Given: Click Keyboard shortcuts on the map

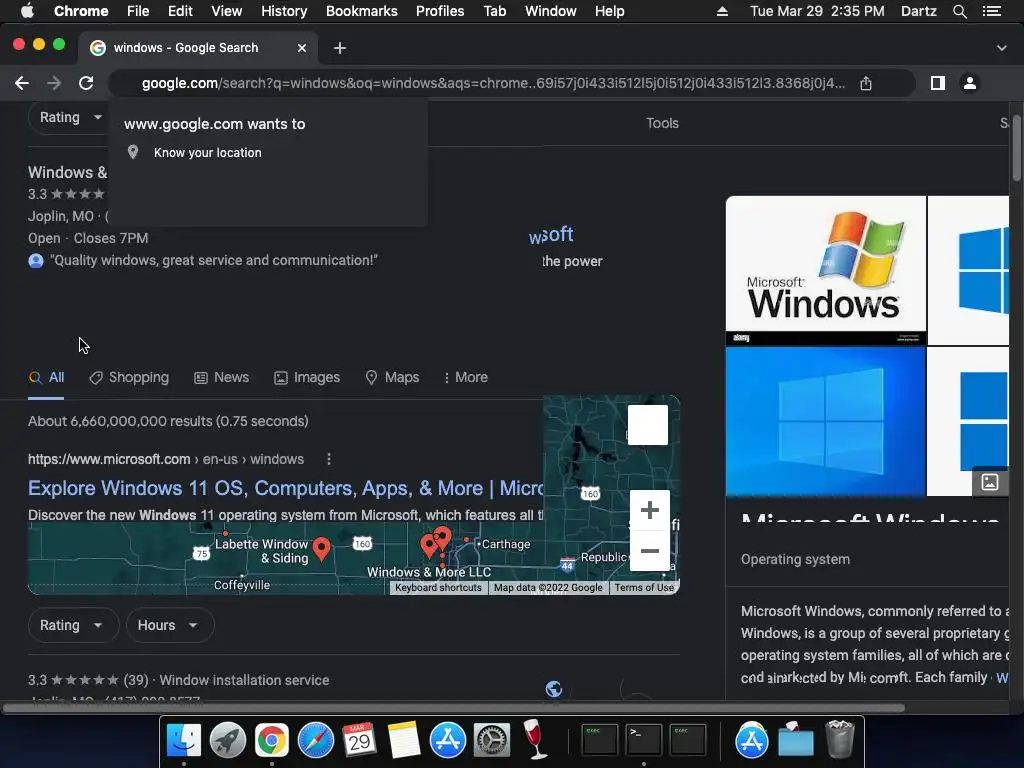Looking at the screenshot, I should [x=438, y=588].
